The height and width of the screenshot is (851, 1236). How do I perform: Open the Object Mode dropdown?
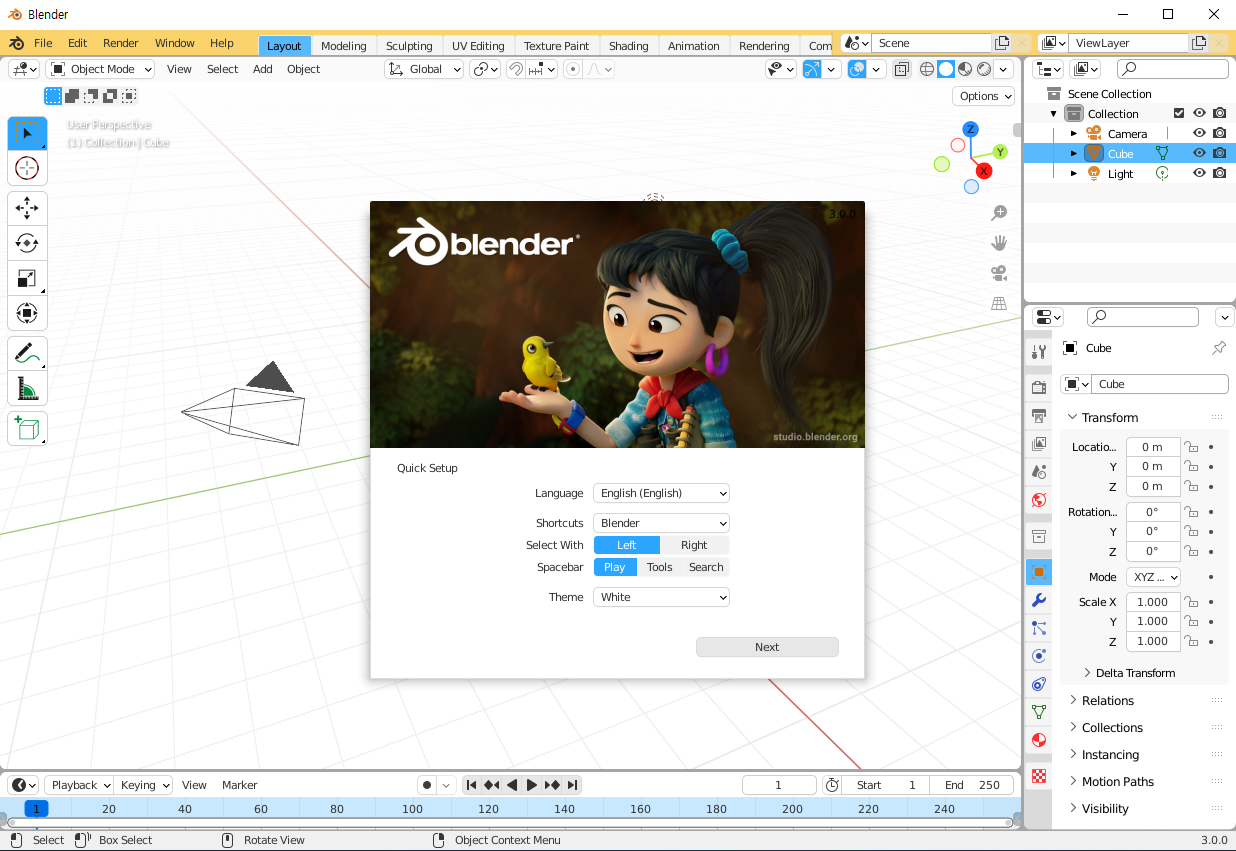101,69
